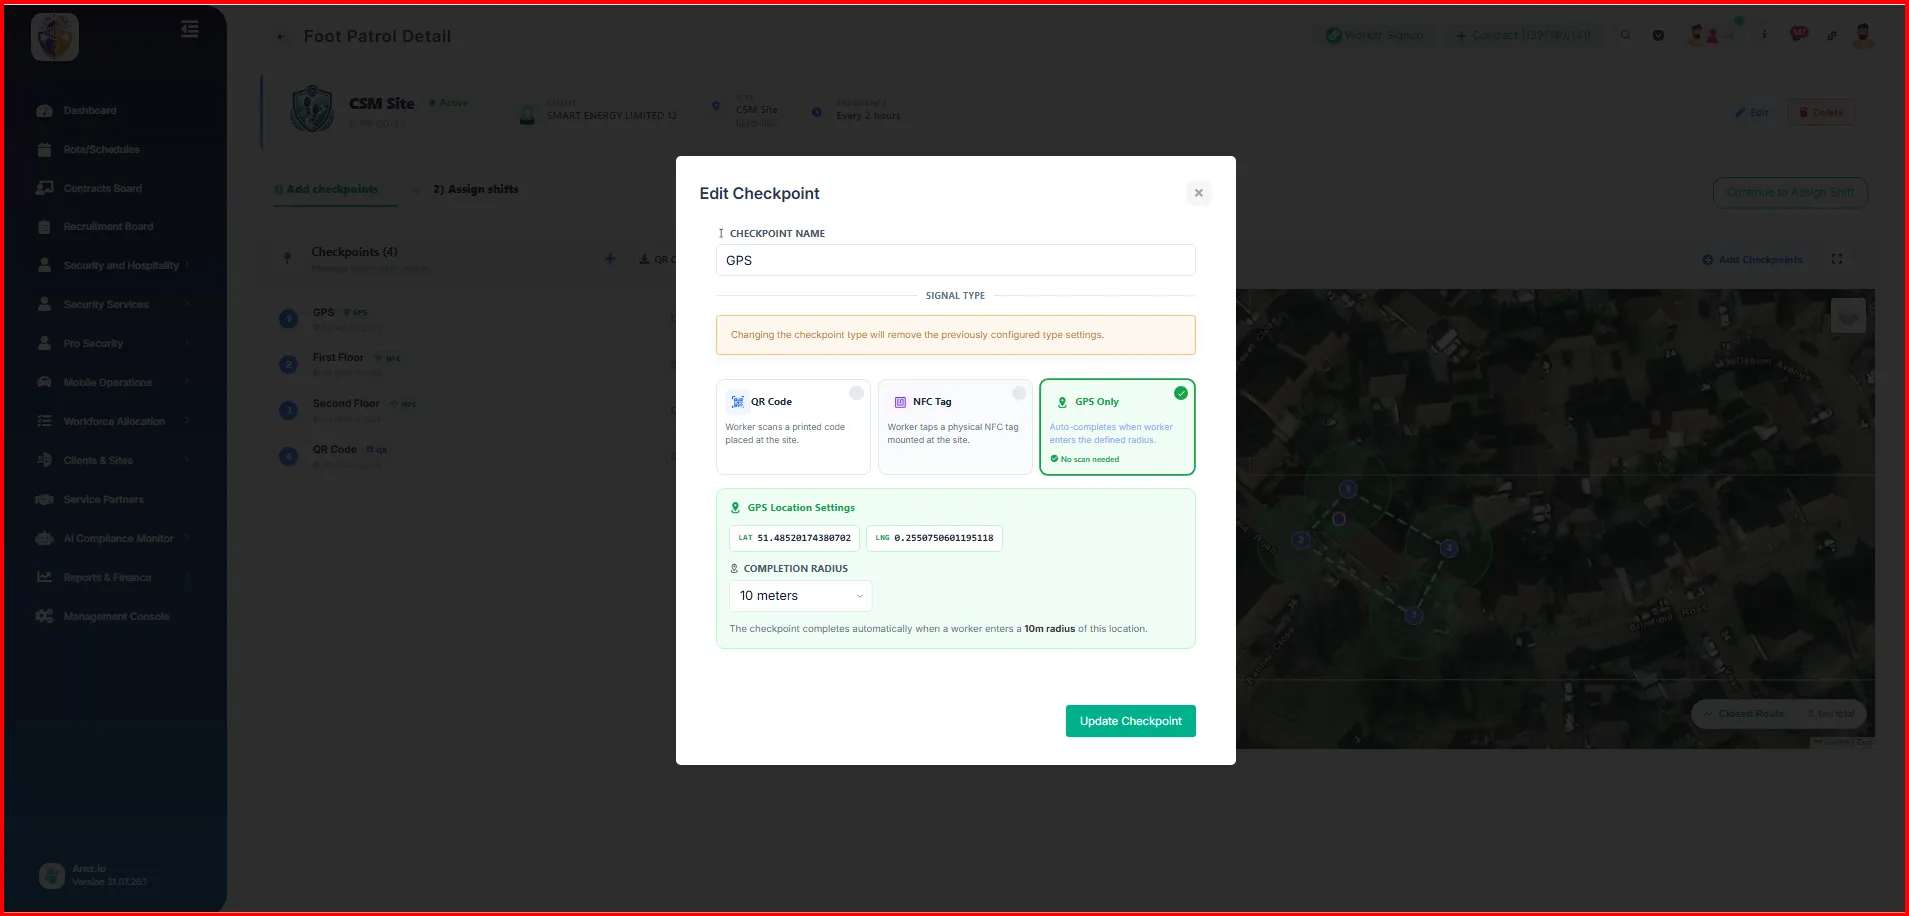
Task: Go to Contracts Board in the sidebar
Action: (103, 189)
